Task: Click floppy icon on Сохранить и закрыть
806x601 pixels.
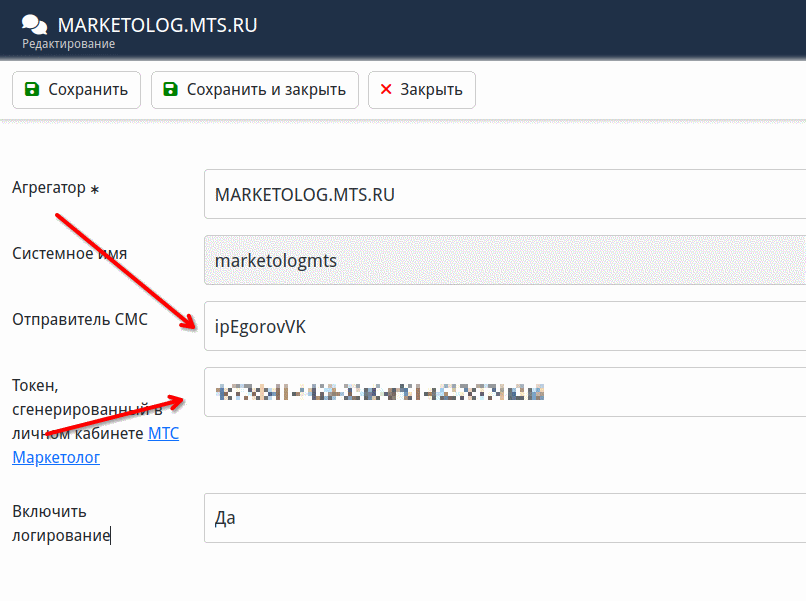Action: tap(170, 90)
